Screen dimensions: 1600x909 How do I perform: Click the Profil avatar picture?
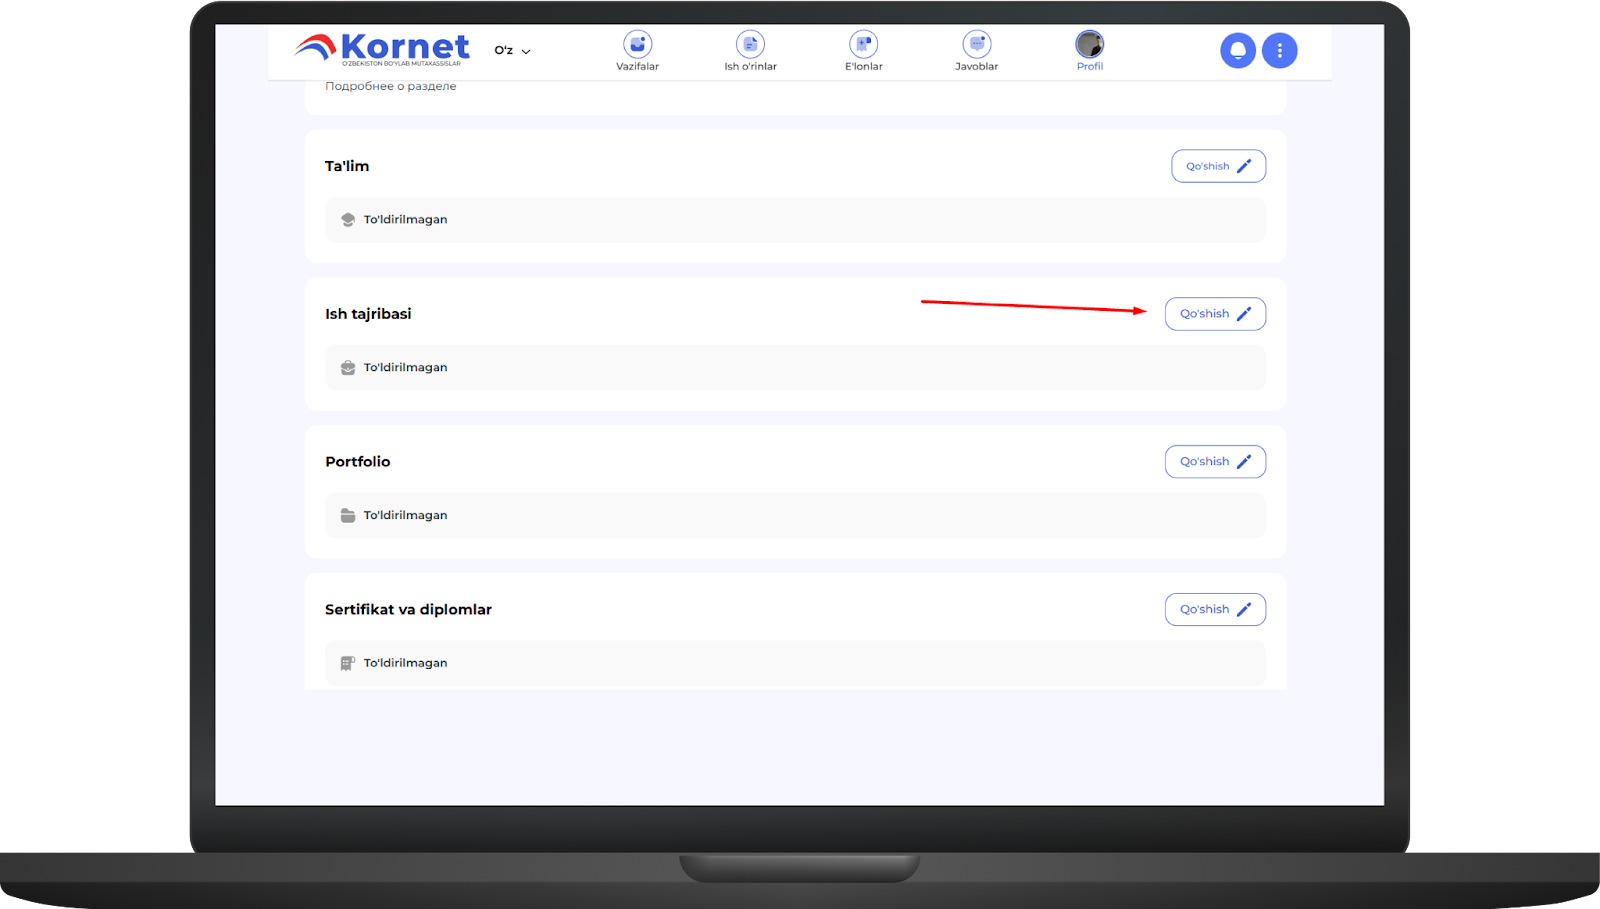pyautogui.click(x=1089, y=44)
